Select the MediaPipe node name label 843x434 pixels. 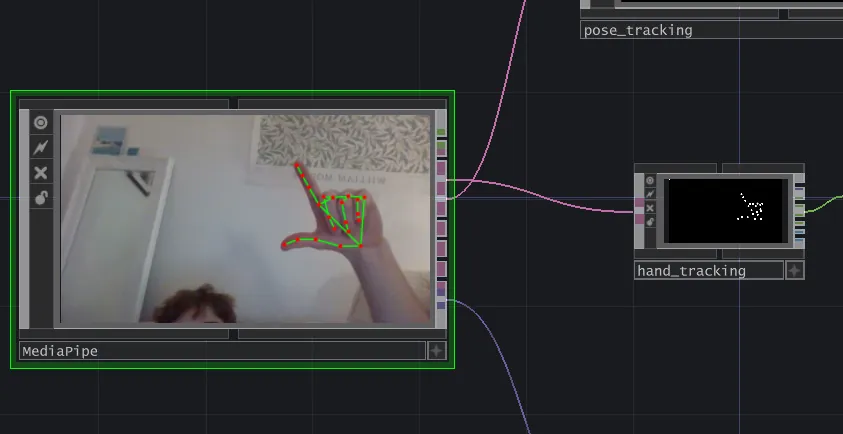tap(222, 351)
